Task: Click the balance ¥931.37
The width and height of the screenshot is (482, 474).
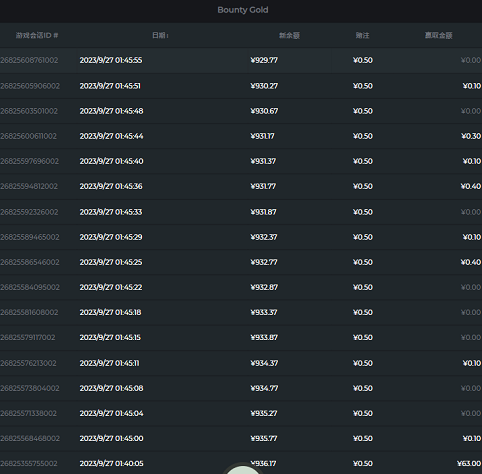Action: click(263, 161)
